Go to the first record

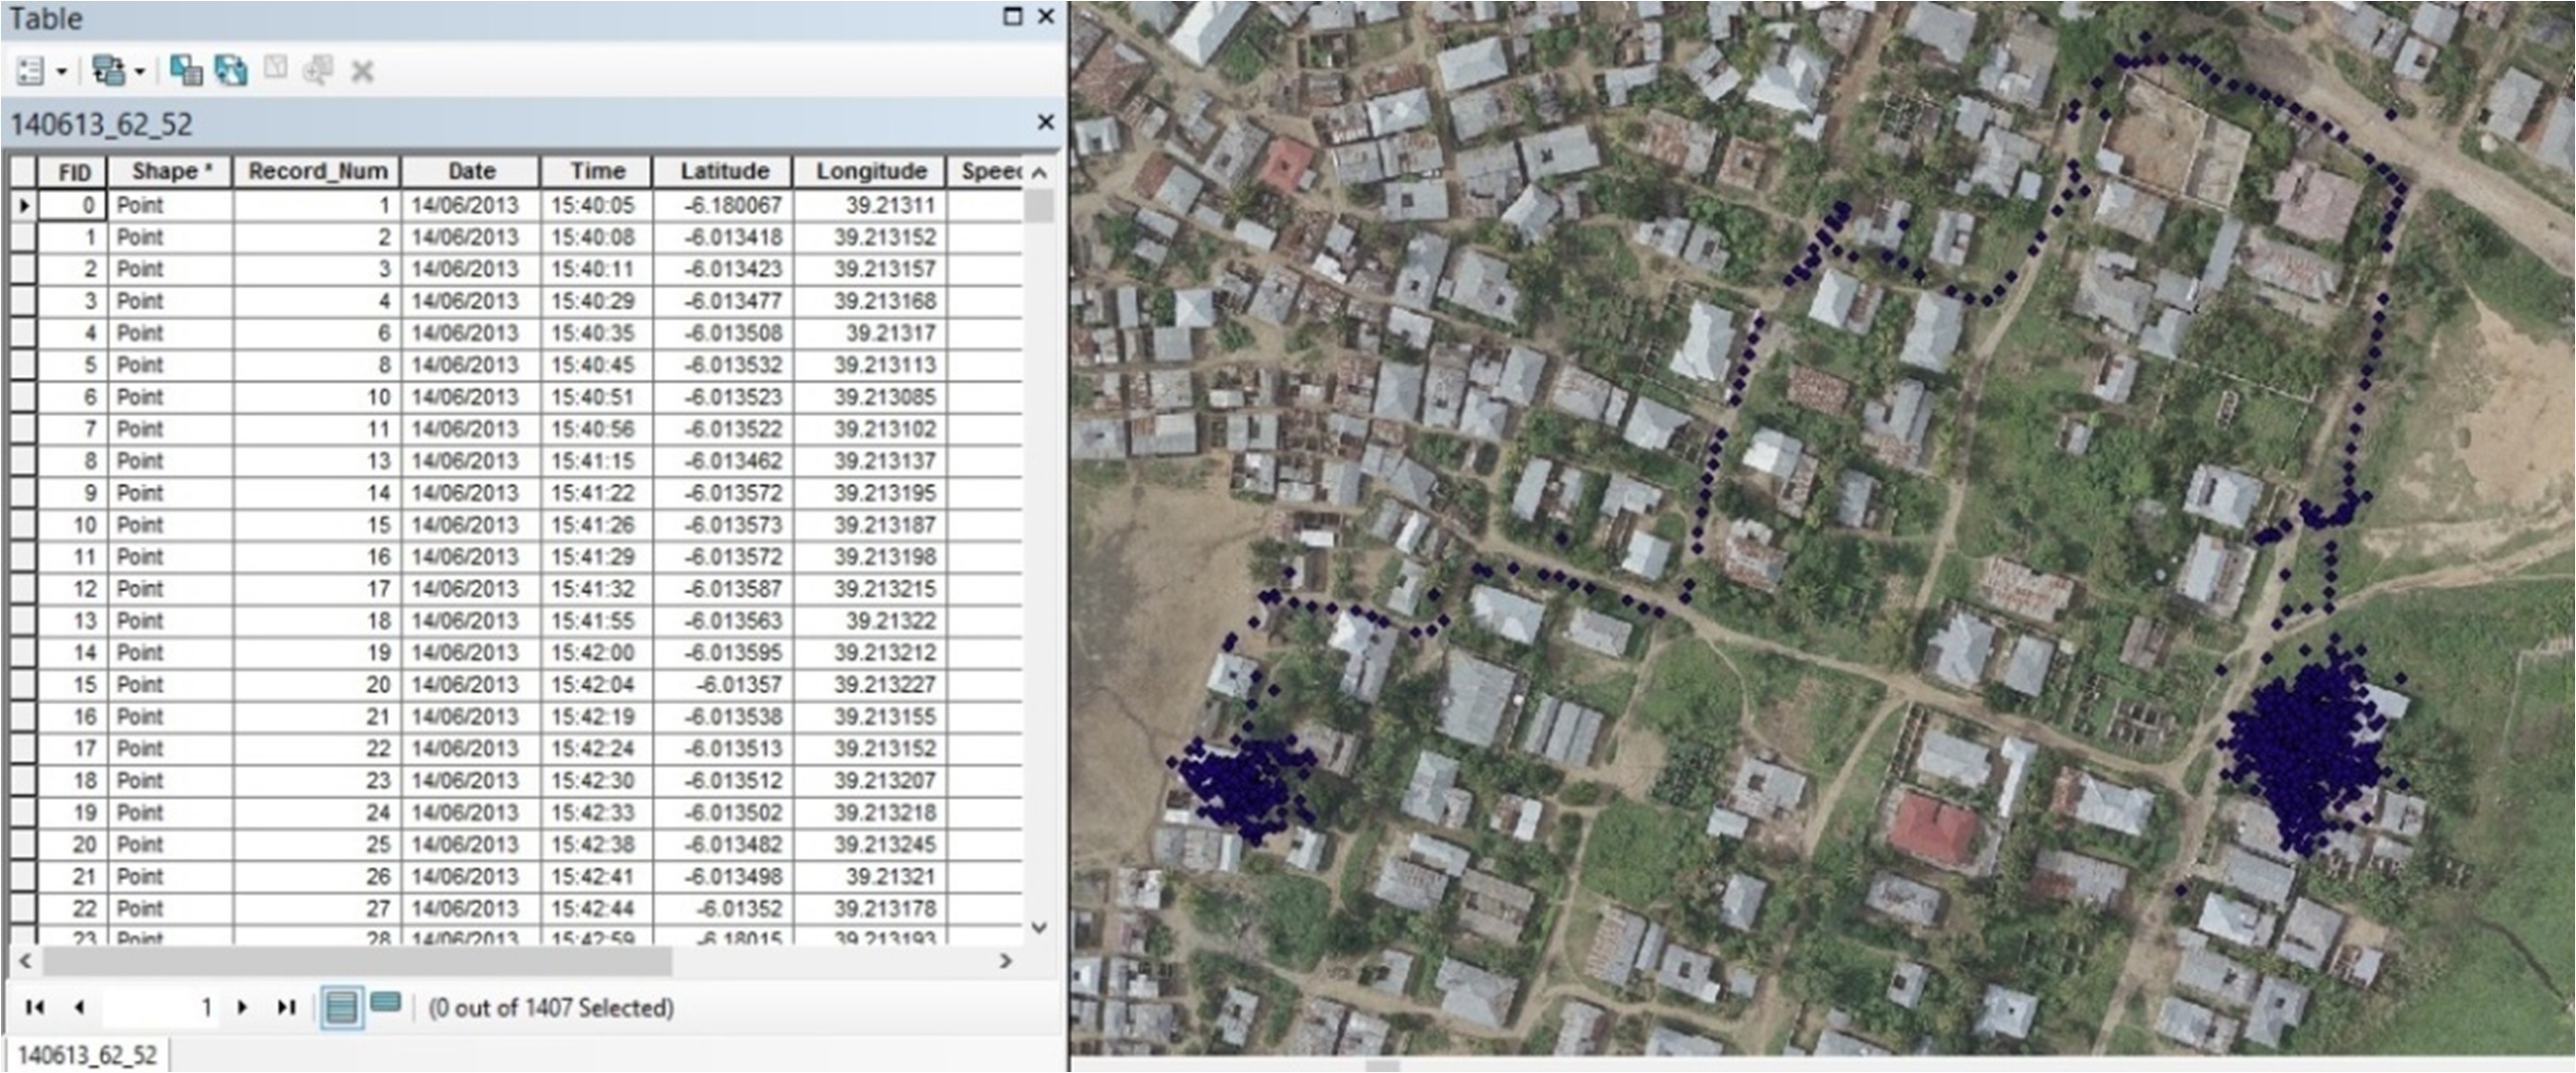[x=34, y=1007]
